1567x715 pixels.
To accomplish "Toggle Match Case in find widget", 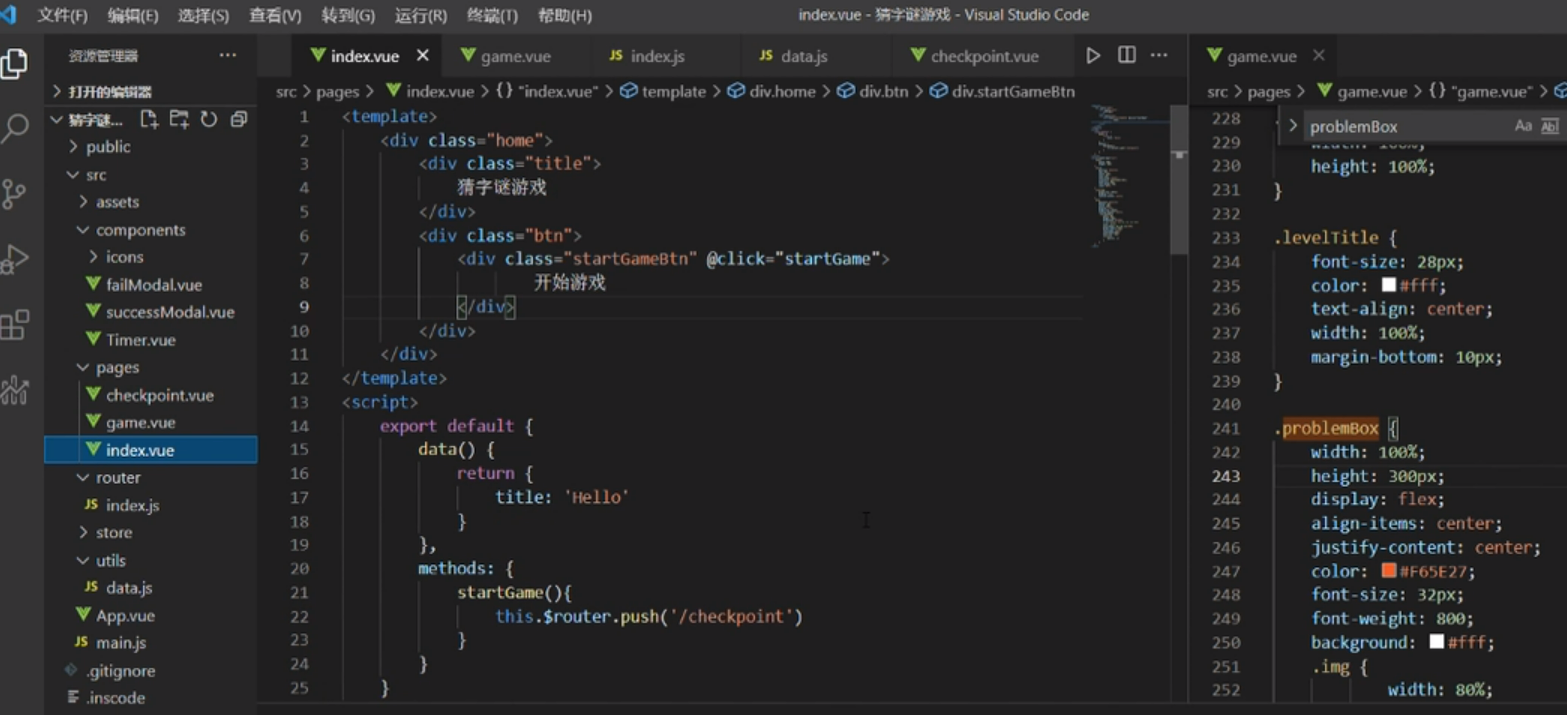I will tap(1523, 126).
